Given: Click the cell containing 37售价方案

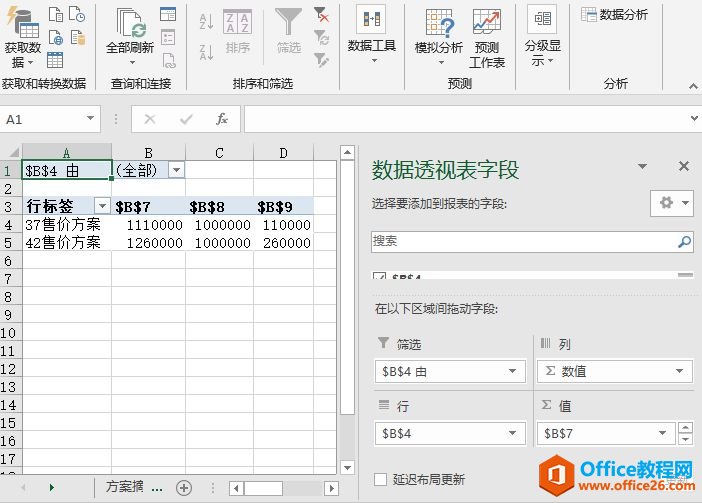Looking at the screenshot, I should point(67,224).
